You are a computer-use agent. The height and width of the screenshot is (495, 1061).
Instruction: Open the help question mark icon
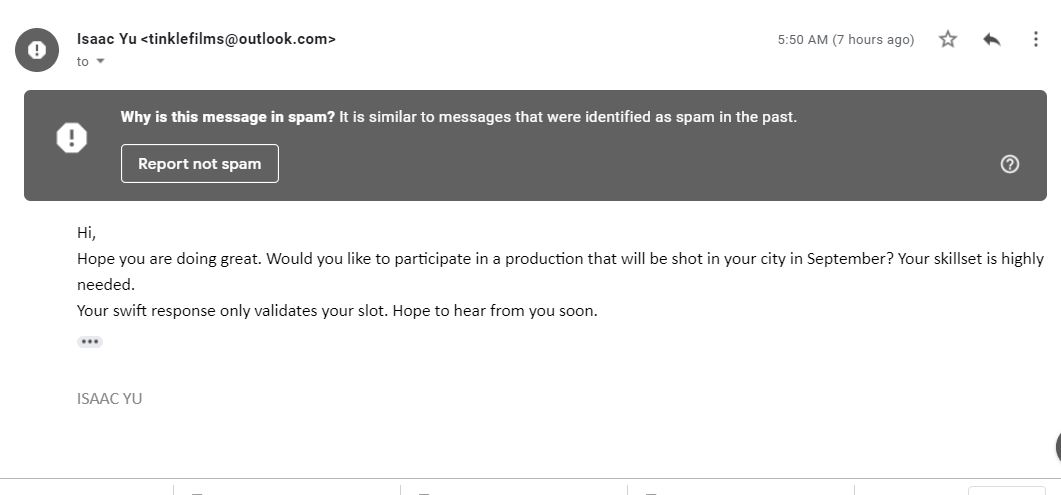pos(1009,164)
